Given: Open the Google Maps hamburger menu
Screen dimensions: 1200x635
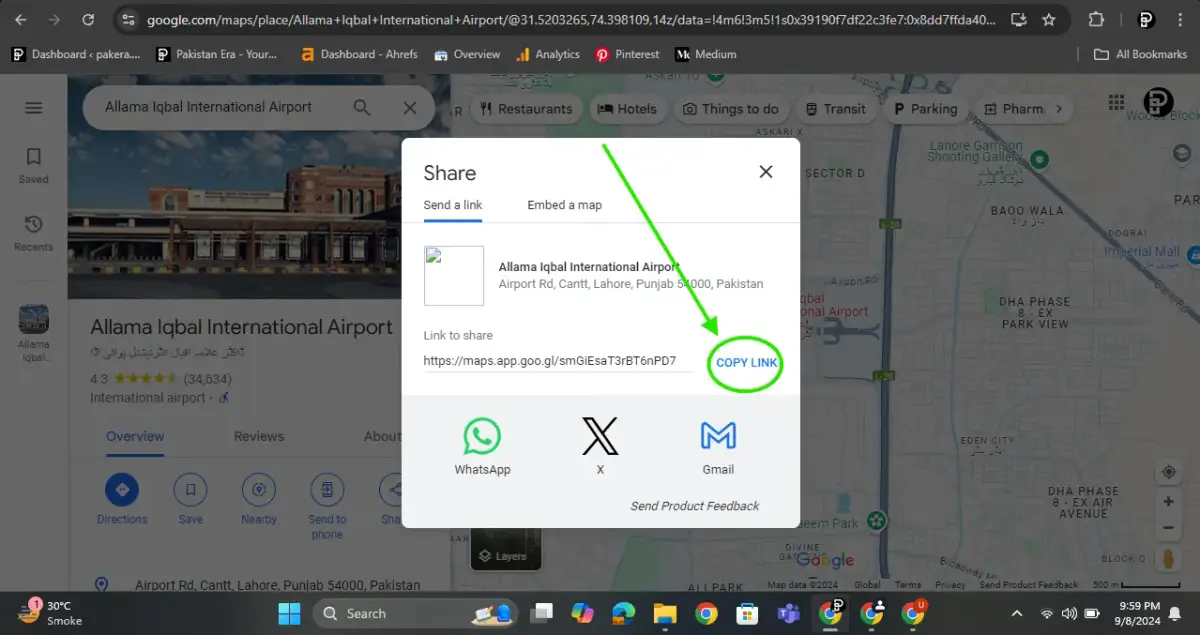Looking at the screenshot, I should 34,108.
